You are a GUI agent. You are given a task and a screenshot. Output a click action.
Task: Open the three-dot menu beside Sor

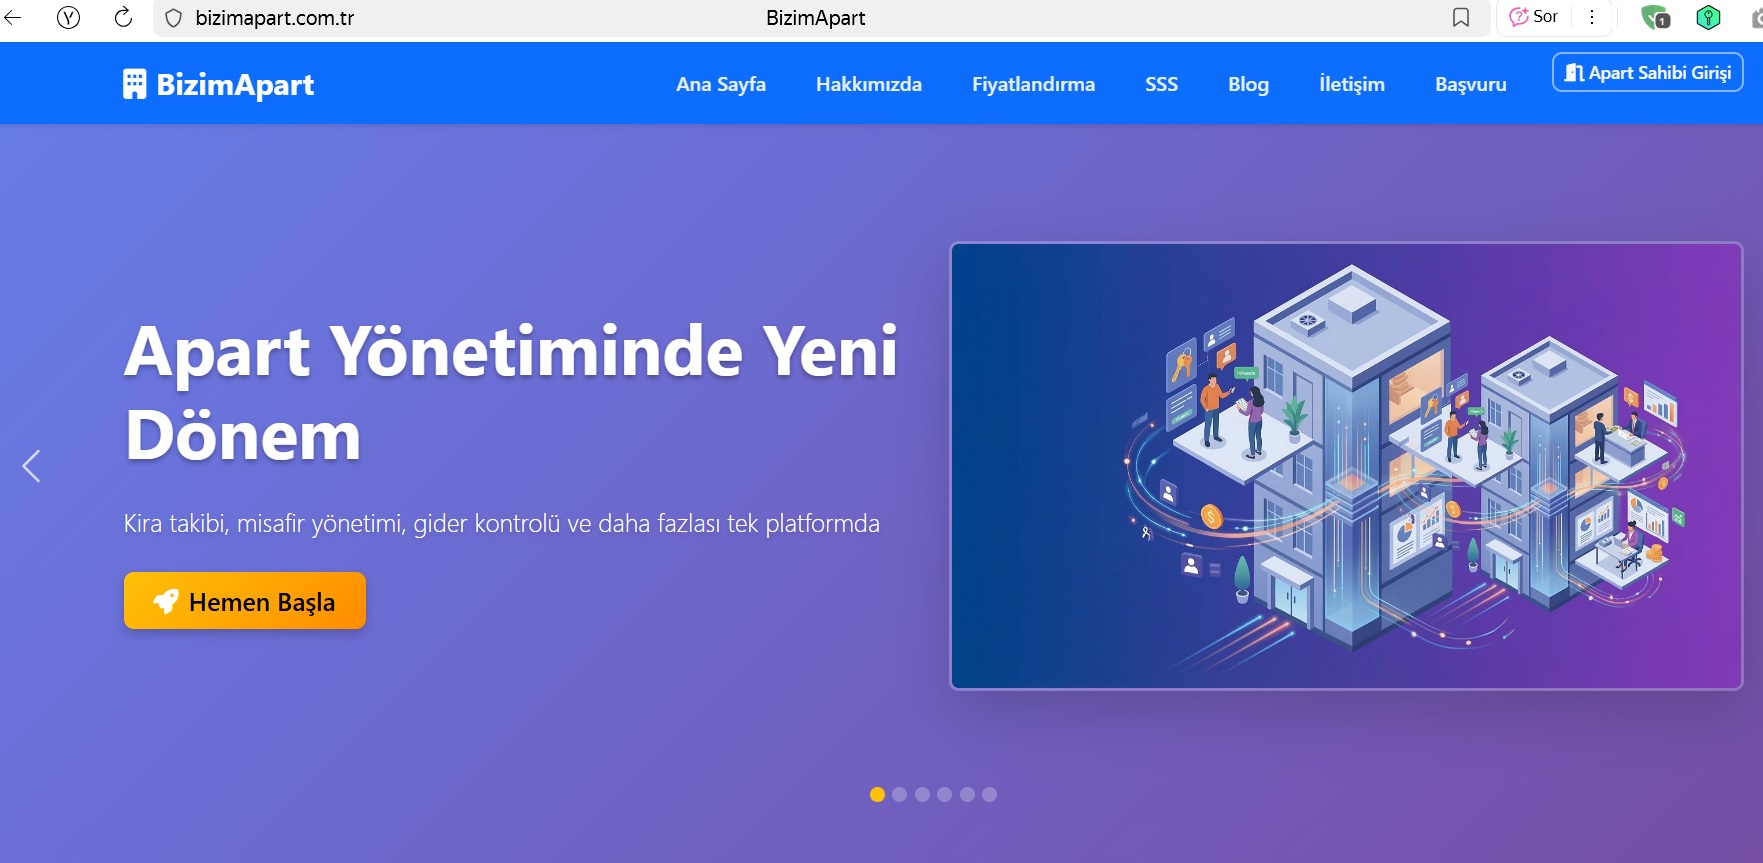click(x=1592, y=17)
